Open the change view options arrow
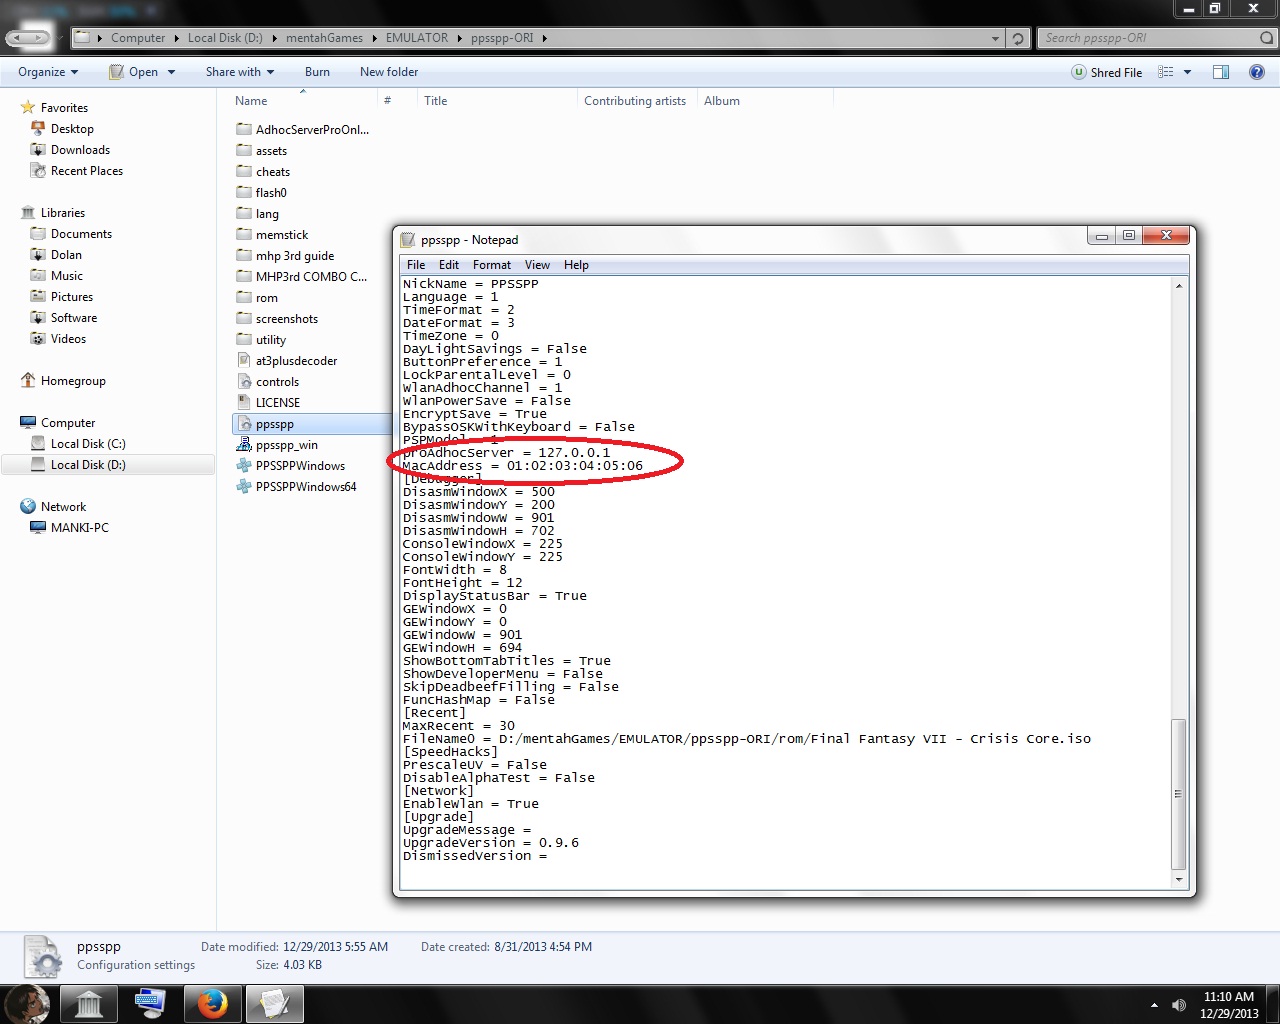The width and height of the screenshot is (1280, 1024). click(x=1188, y=72)
